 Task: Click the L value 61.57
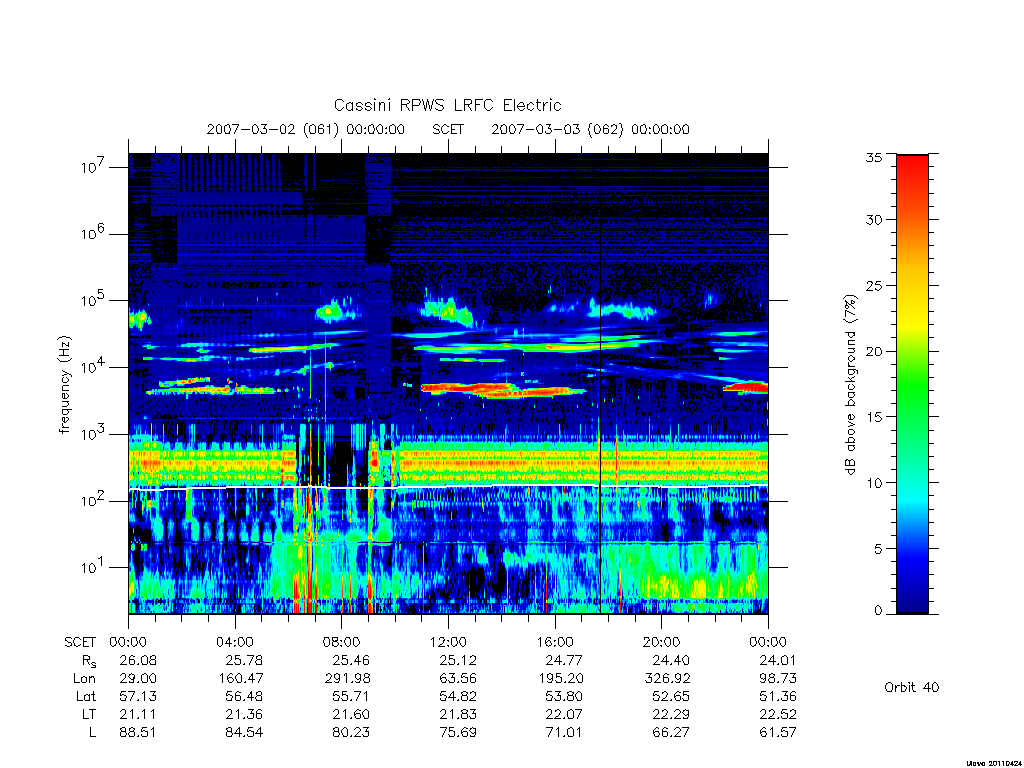(778, 733)
